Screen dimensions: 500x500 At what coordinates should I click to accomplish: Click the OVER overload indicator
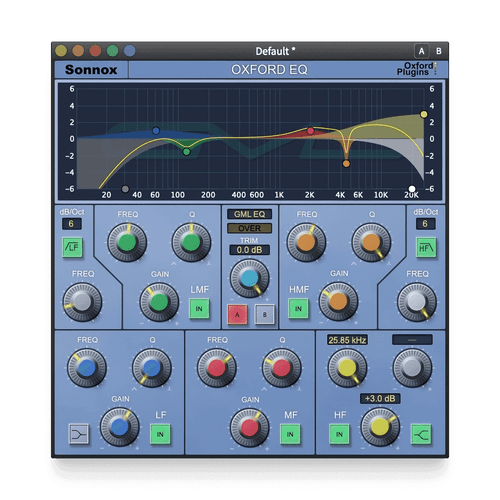pos(249,228)
